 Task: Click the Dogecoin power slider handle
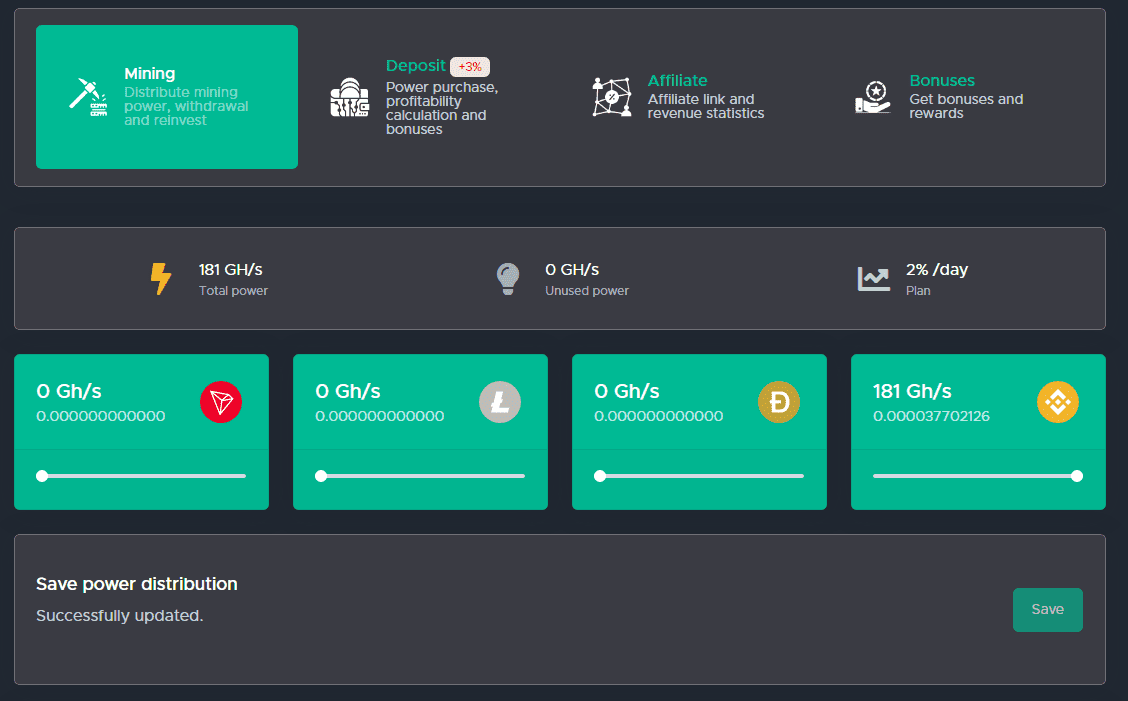click(x=600, y=476)
